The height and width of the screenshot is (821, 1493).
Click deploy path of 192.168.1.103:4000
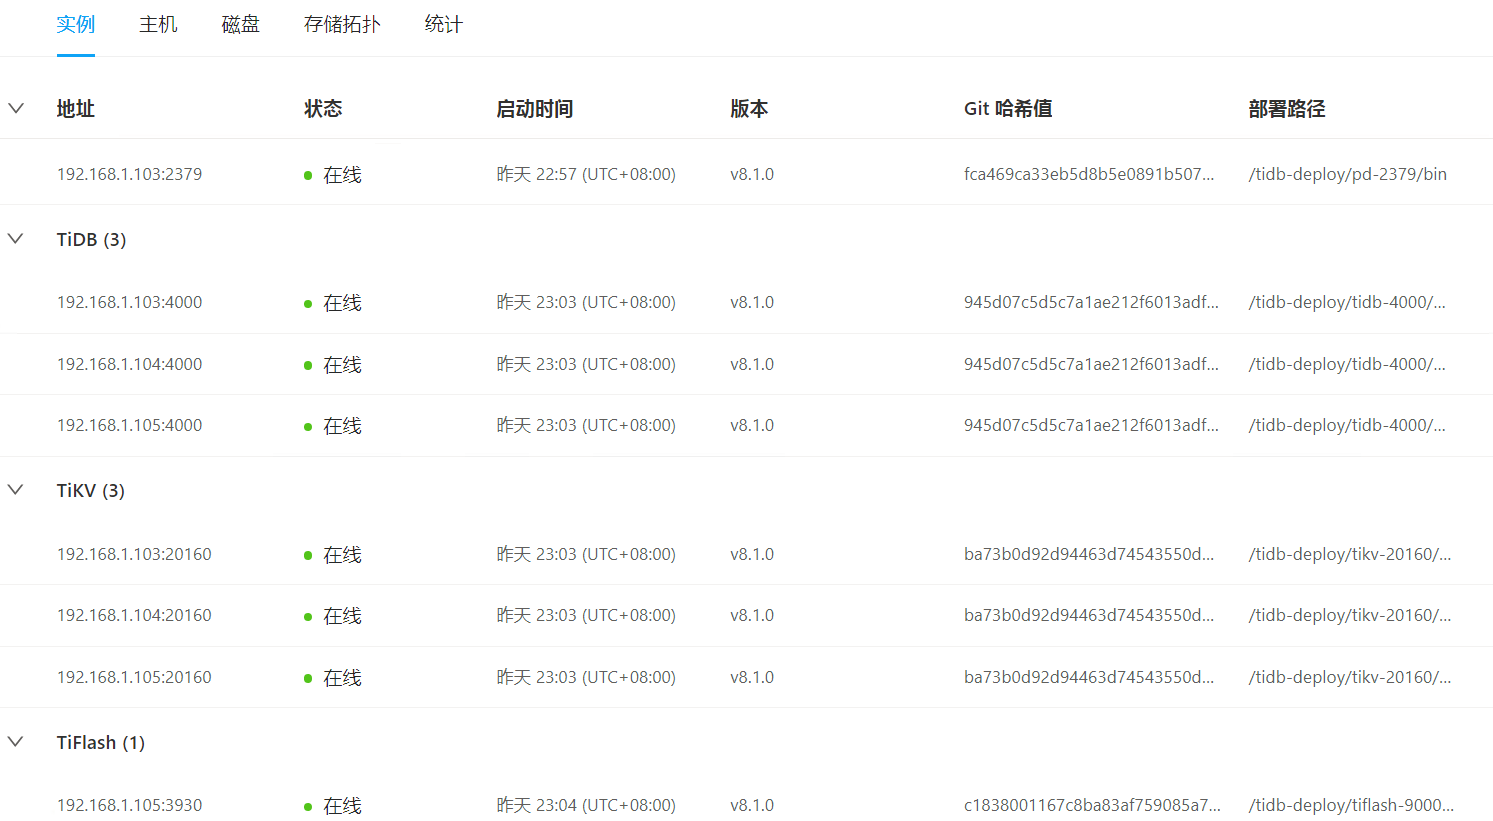(1347, 302)
